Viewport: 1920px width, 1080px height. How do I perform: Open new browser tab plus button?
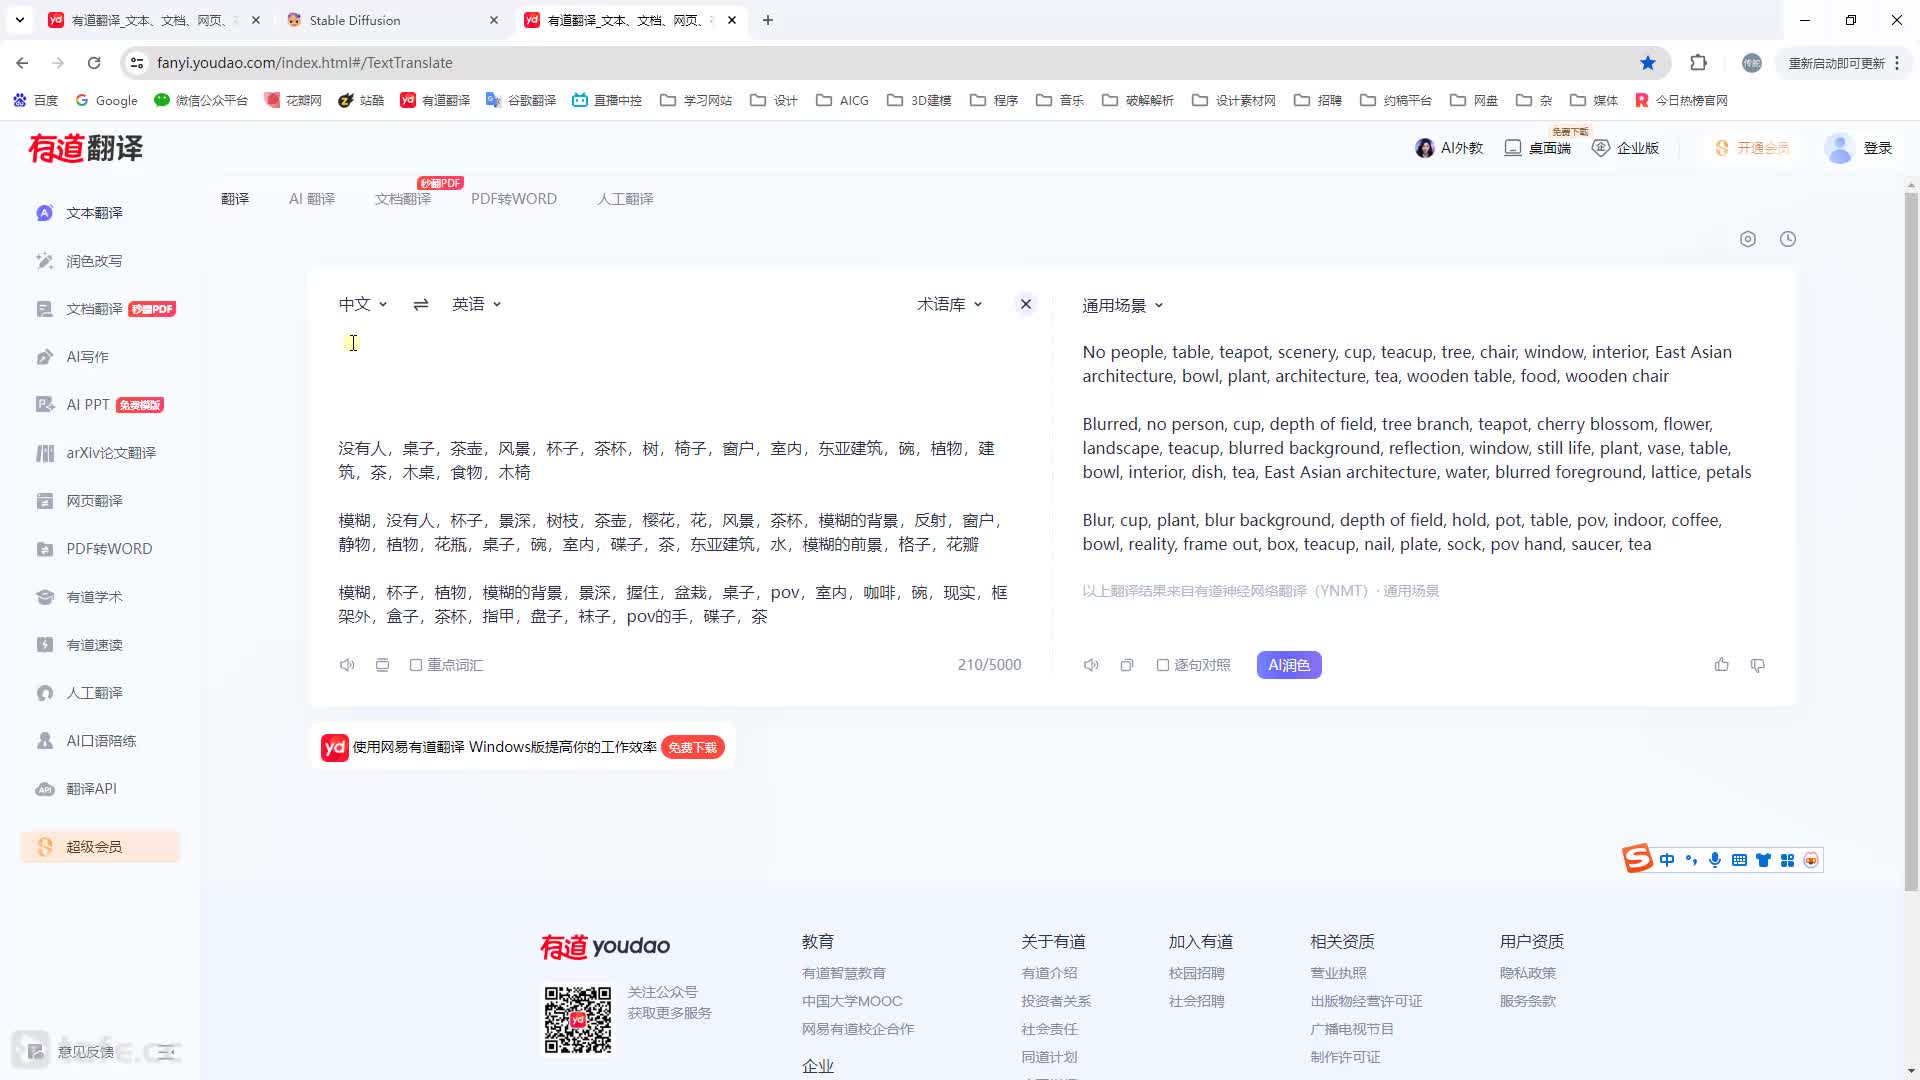(x=768, y=20)
